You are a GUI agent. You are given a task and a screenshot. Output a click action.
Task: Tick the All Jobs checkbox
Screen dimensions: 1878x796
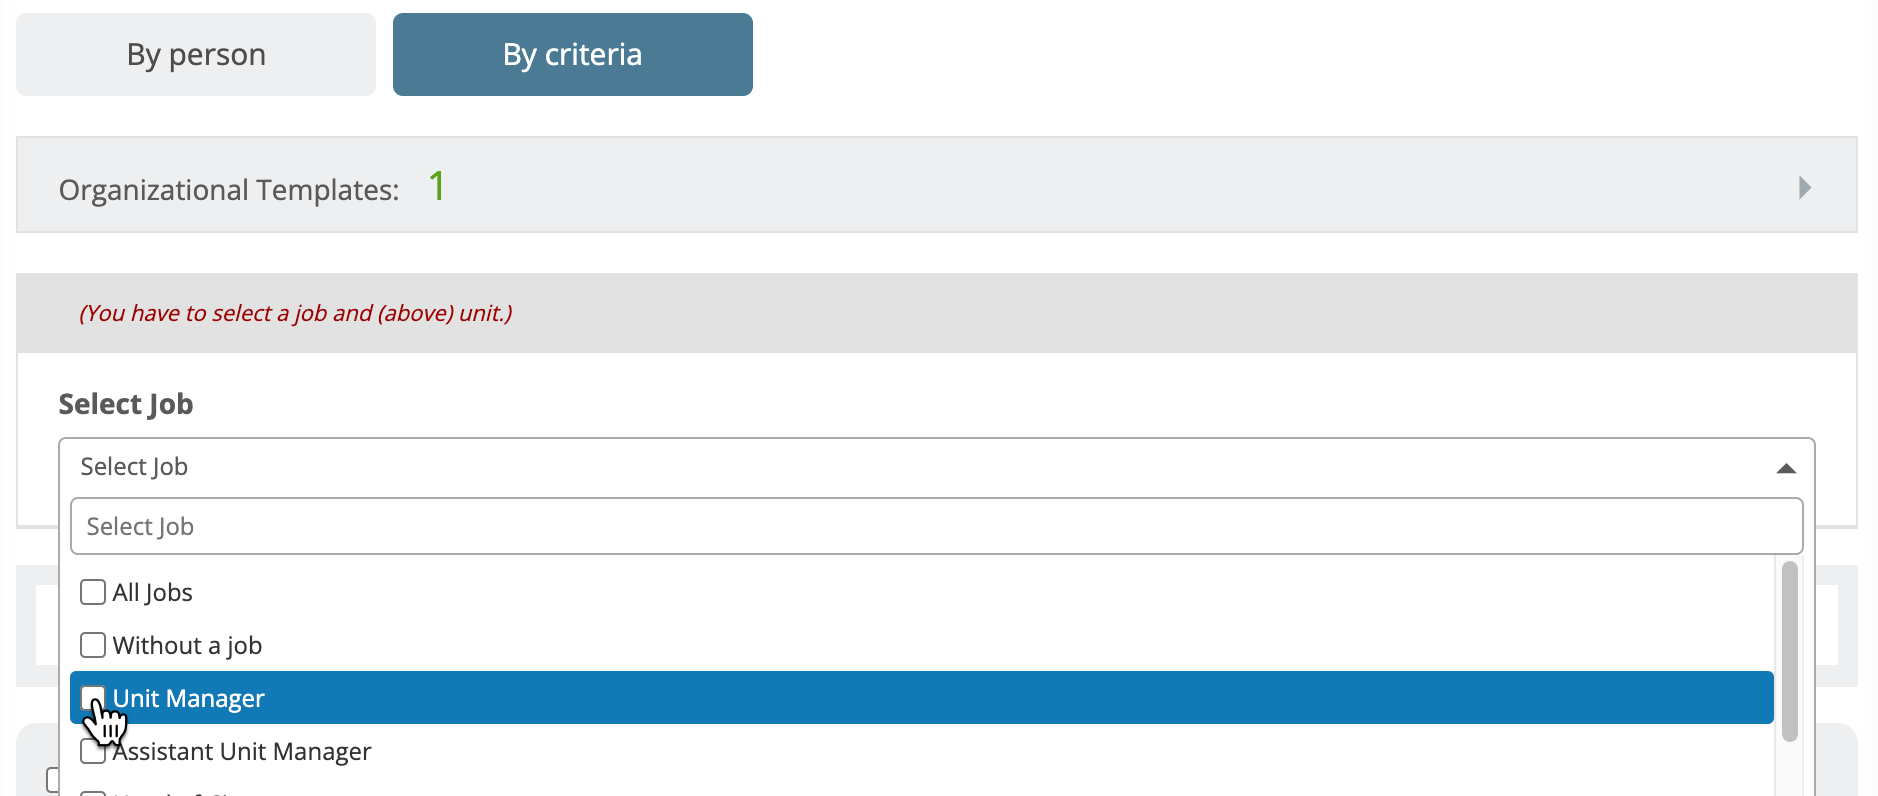tap(93, 592)
